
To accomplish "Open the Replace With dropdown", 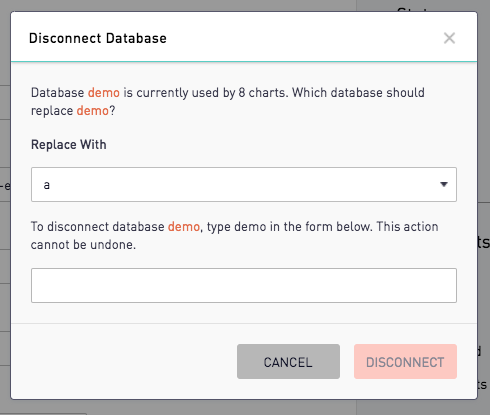I will click(x=244, y=185).
